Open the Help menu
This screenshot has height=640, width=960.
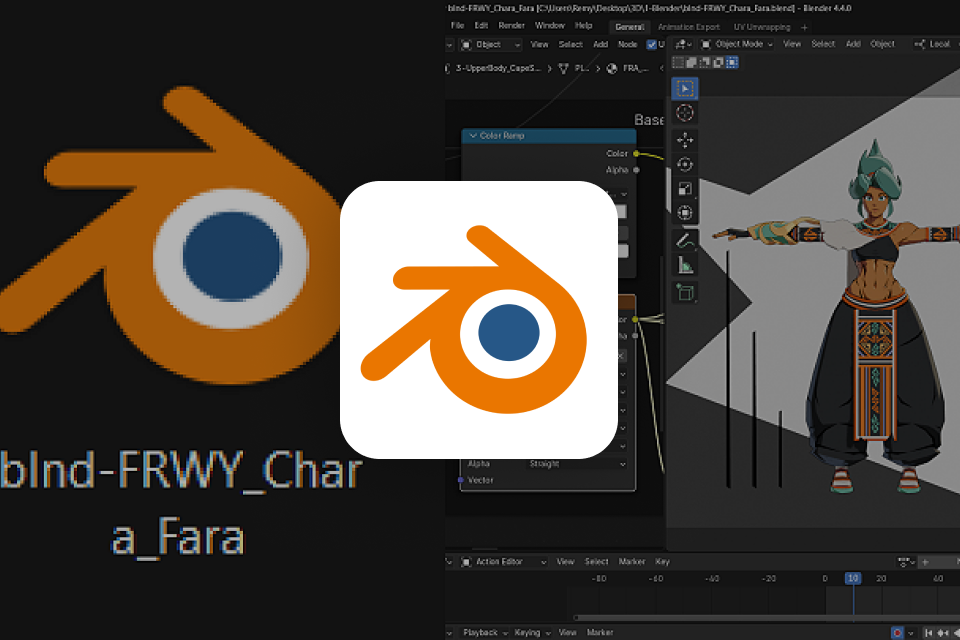point(583,26)
